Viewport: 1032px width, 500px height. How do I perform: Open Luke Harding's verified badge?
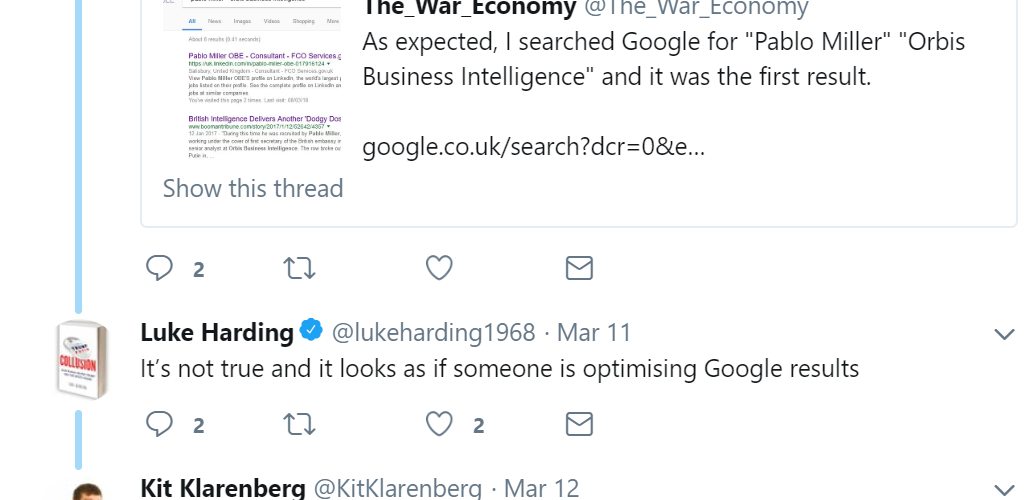point(312,331)
